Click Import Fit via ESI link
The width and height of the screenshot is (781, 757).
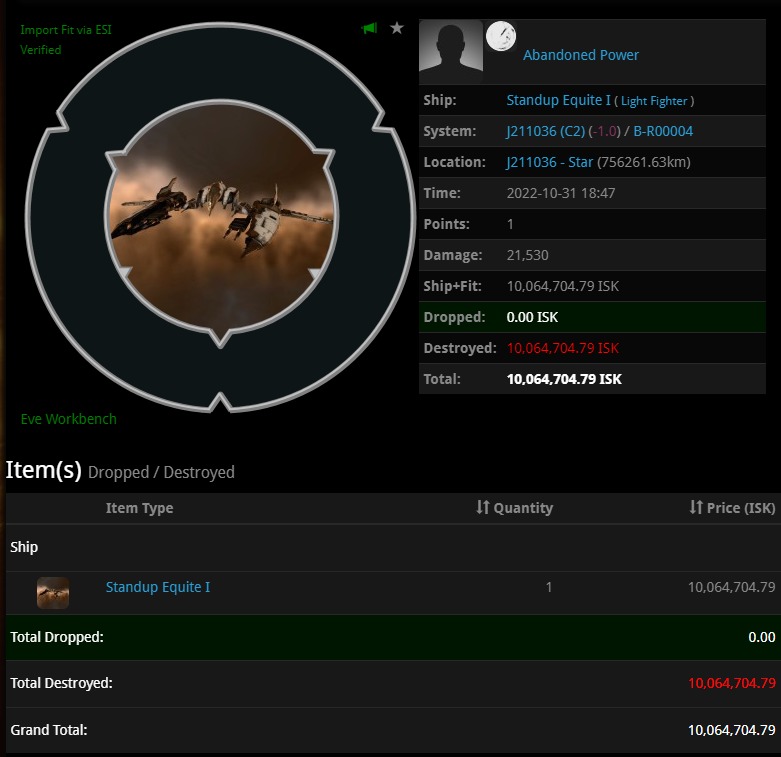pyautogui.click(x=66, y=30)
